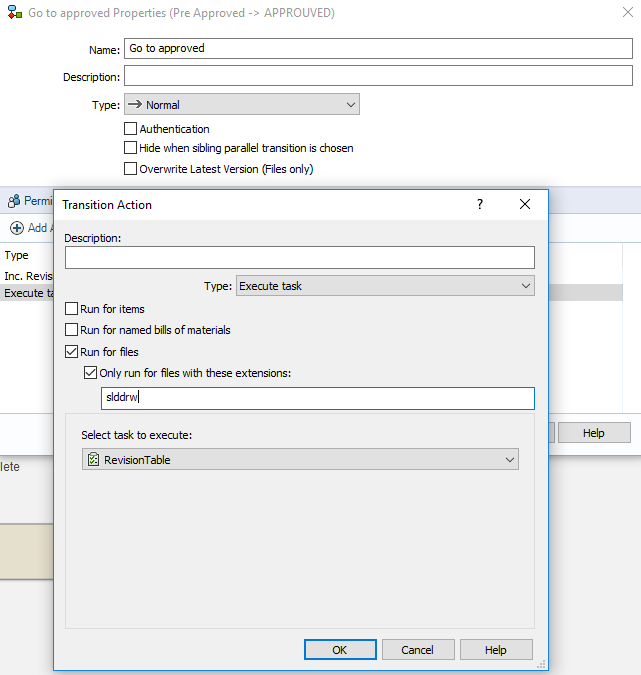Viewport: 641px width, 675px height.
Task: Click the Add Action plus icon
Action: [16, 228]
